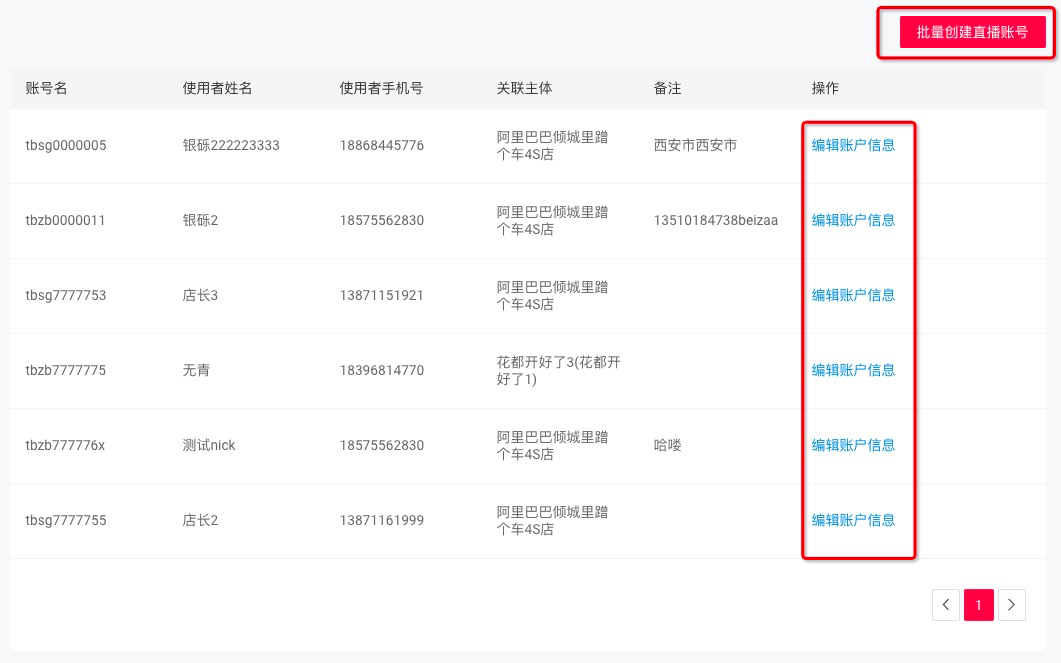Open 编辑账户信息 for account tbzb0000011
1061x663 pixels.
tap(853, 220)
